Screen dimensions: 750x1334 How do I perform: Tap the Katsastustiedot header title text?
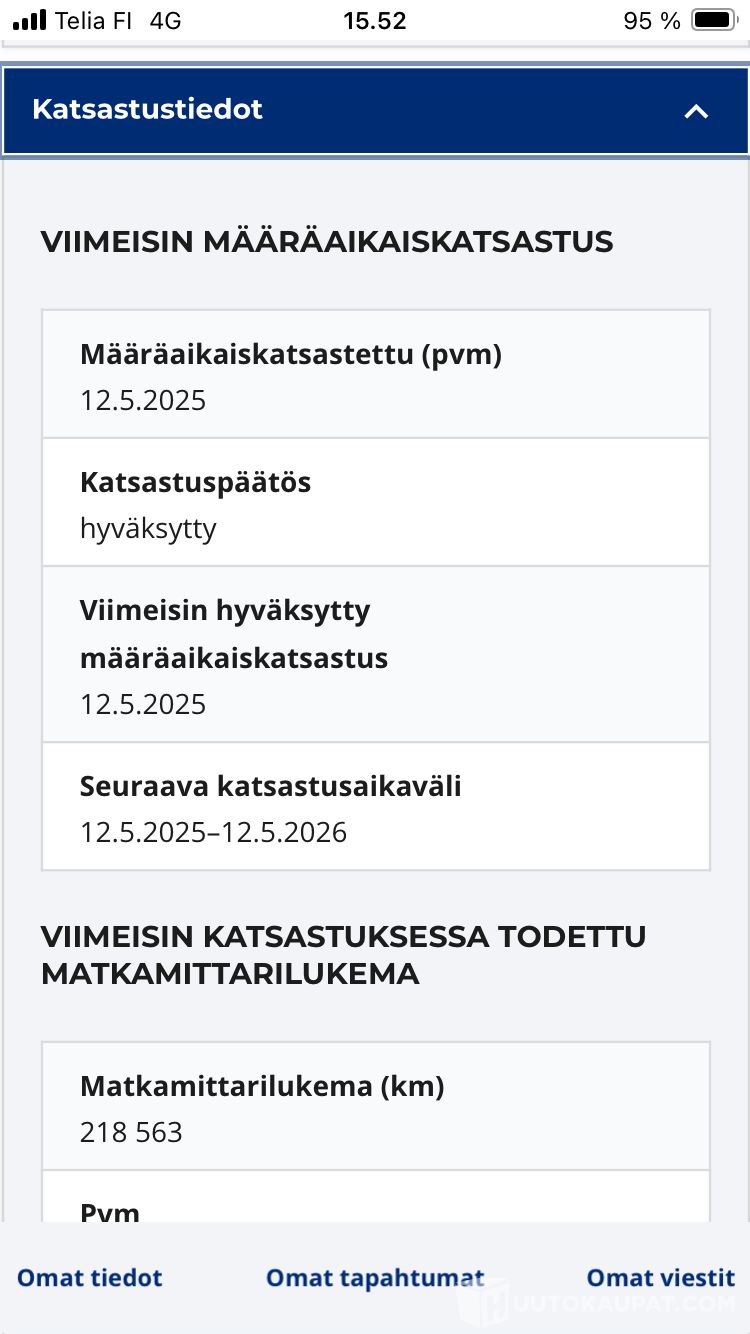point(147,109)
